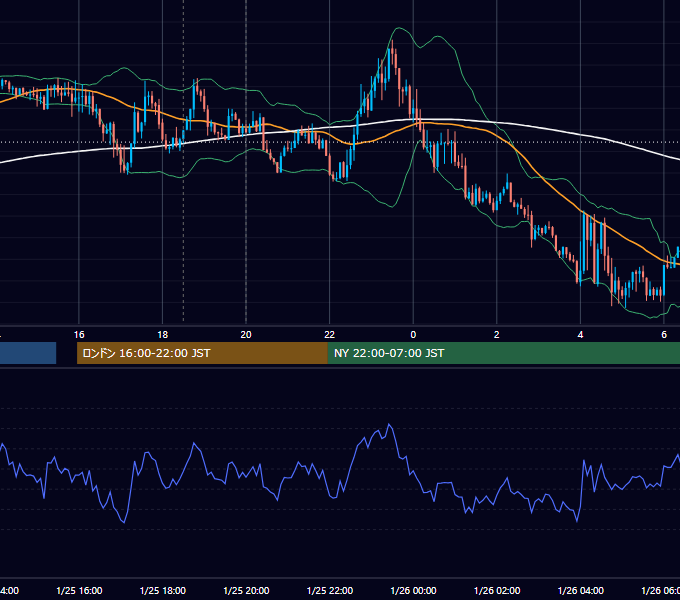Click the 1/25 18:00 date label
Screen dimensions: 680x600
(x=163, y=590)
